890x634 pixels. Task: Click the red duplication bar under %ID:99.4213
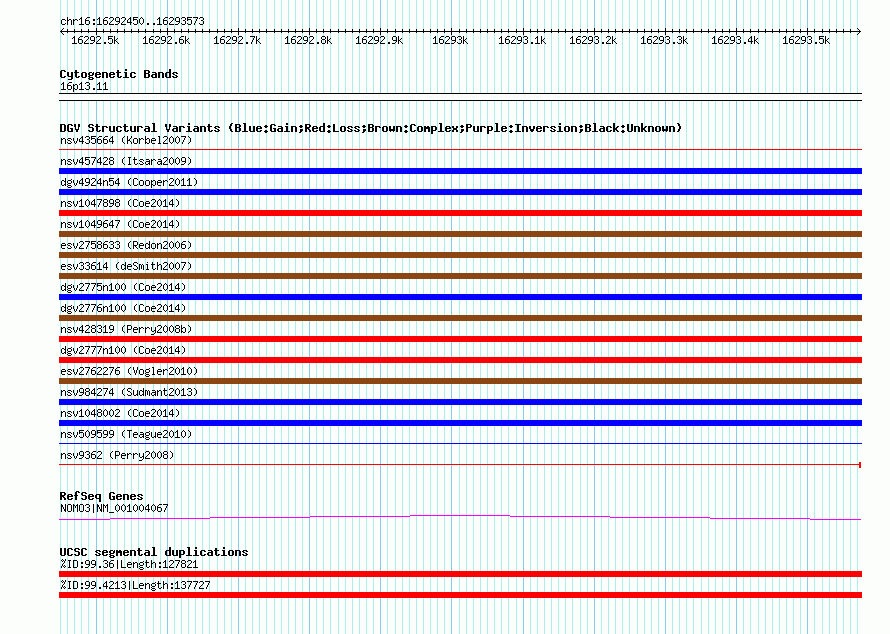coord(460,595)
